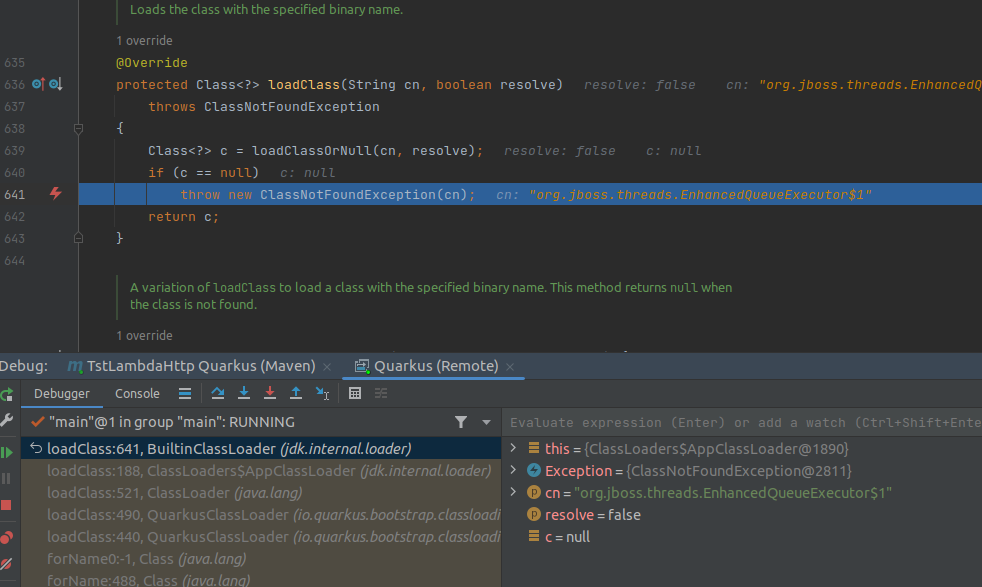The width and height of the screenshot is (982, 587).
Task: Collapse code fold marker at line 638
Action: 78,128
